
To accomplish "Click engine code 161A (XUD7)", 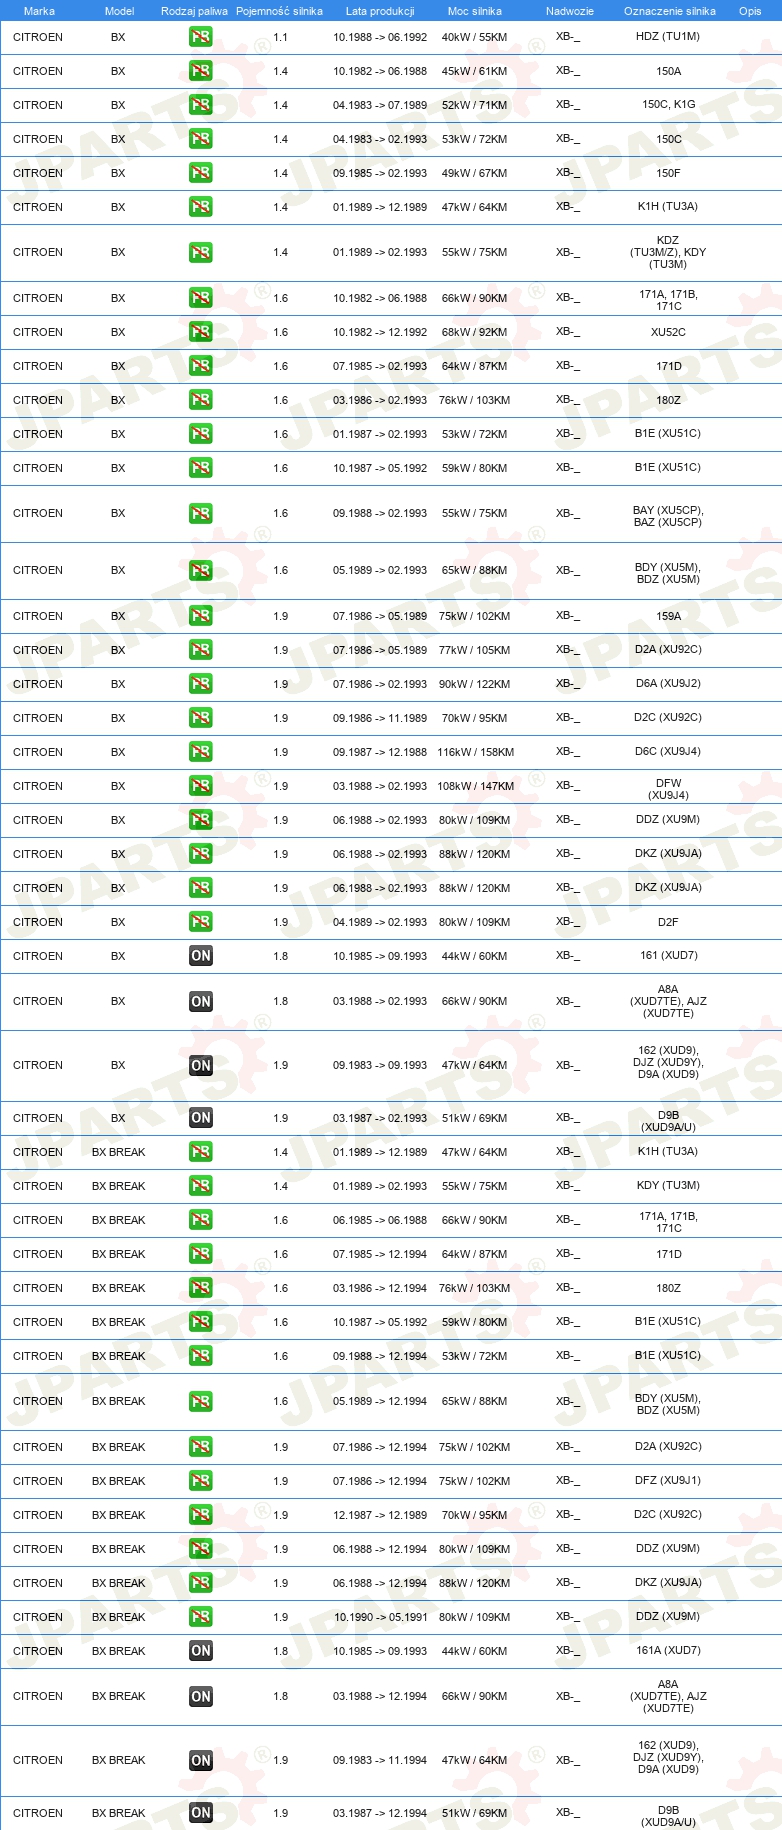I will 668,1650.
